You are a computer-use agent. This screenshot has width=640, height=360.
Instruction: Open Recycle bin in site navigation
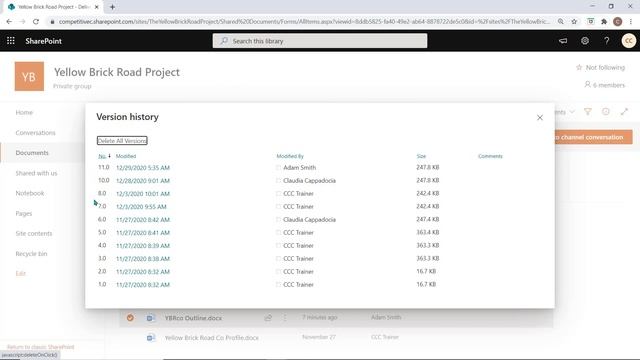click(31, 254)
